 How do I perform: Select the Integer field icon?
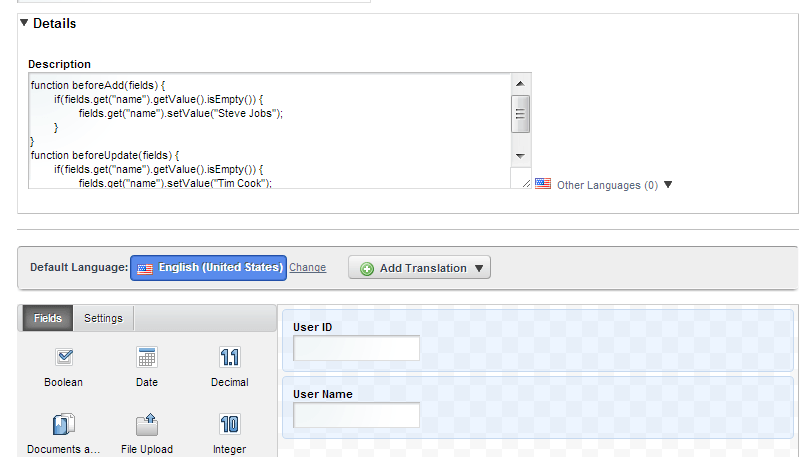click(x=229, y=424)
